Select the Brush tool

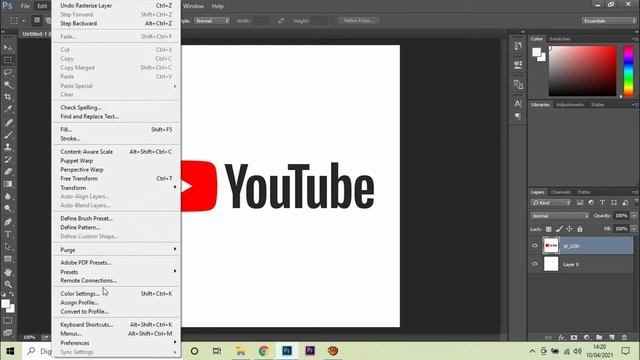pyautogui.click(x=8, y=135)
